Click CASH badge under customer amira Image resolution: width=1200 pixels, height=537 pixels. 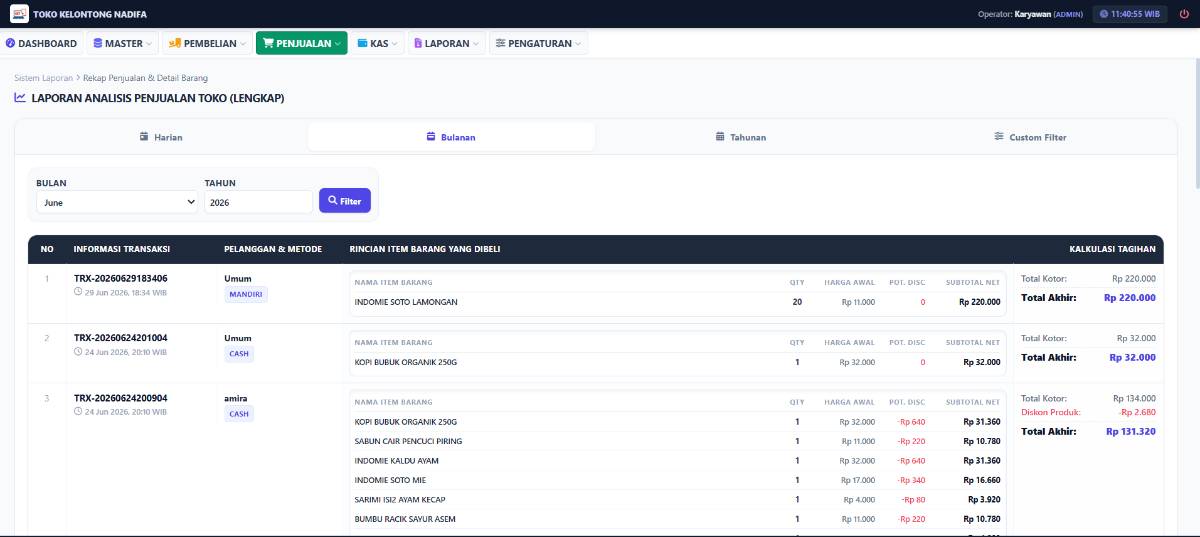point(239,414)
